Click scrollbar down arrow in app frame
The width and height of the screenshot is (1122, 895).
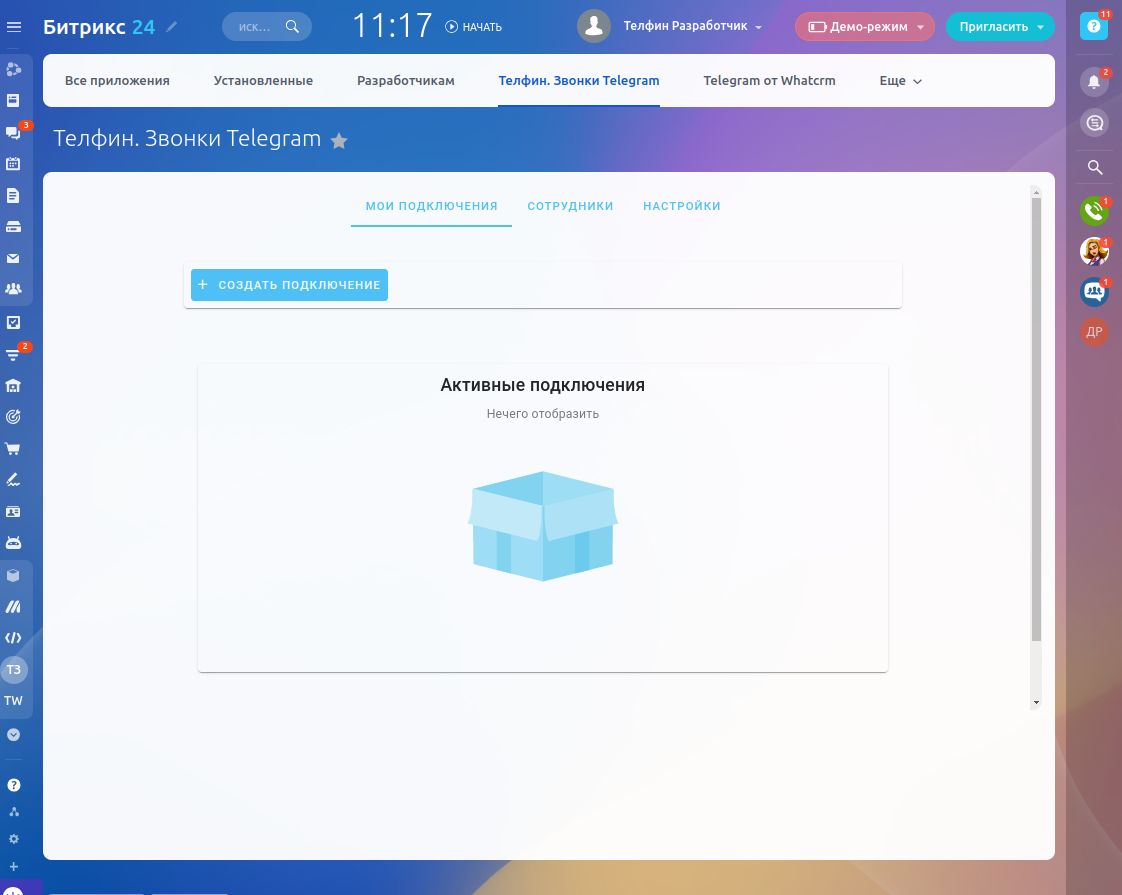1036,703
